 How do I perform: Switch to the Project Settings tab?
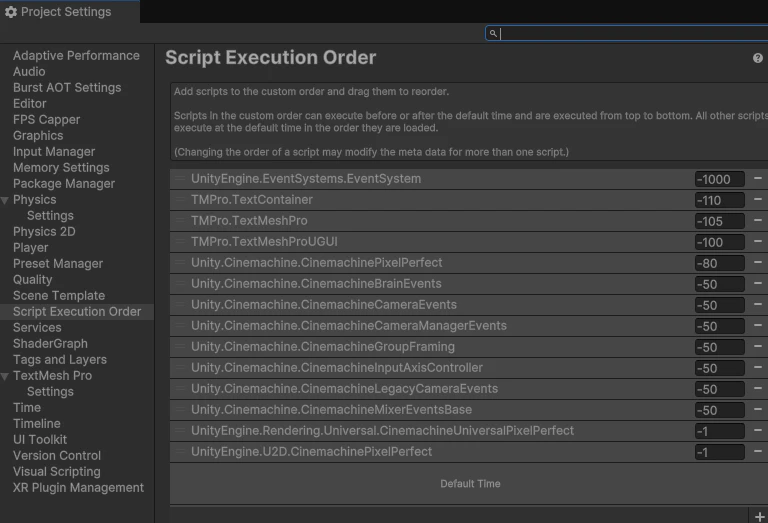(x=66, y=12)
